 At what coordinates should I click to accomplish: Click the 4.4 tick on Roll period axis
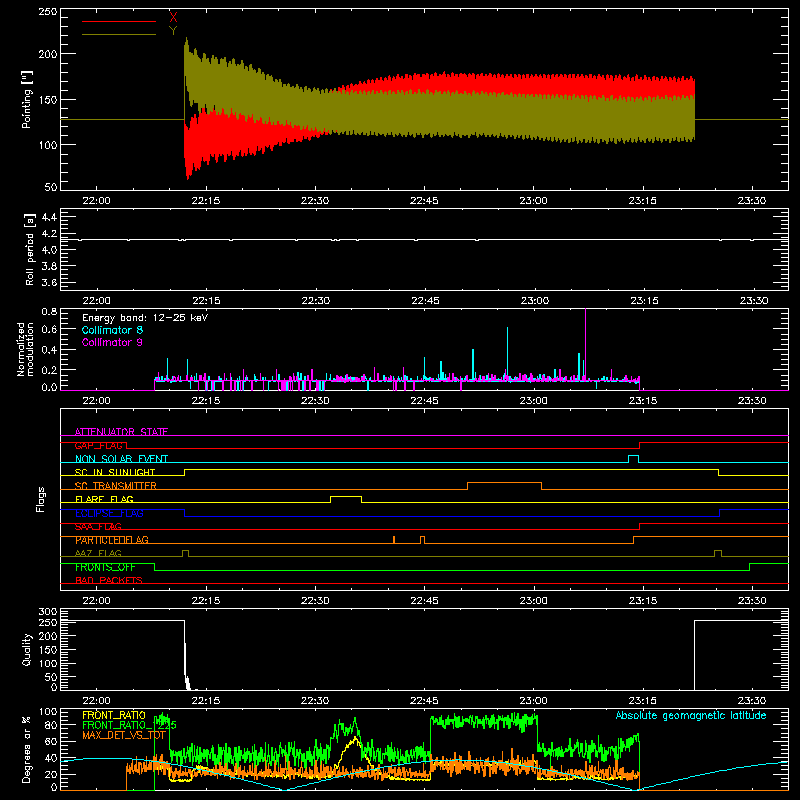pos(49,217)
